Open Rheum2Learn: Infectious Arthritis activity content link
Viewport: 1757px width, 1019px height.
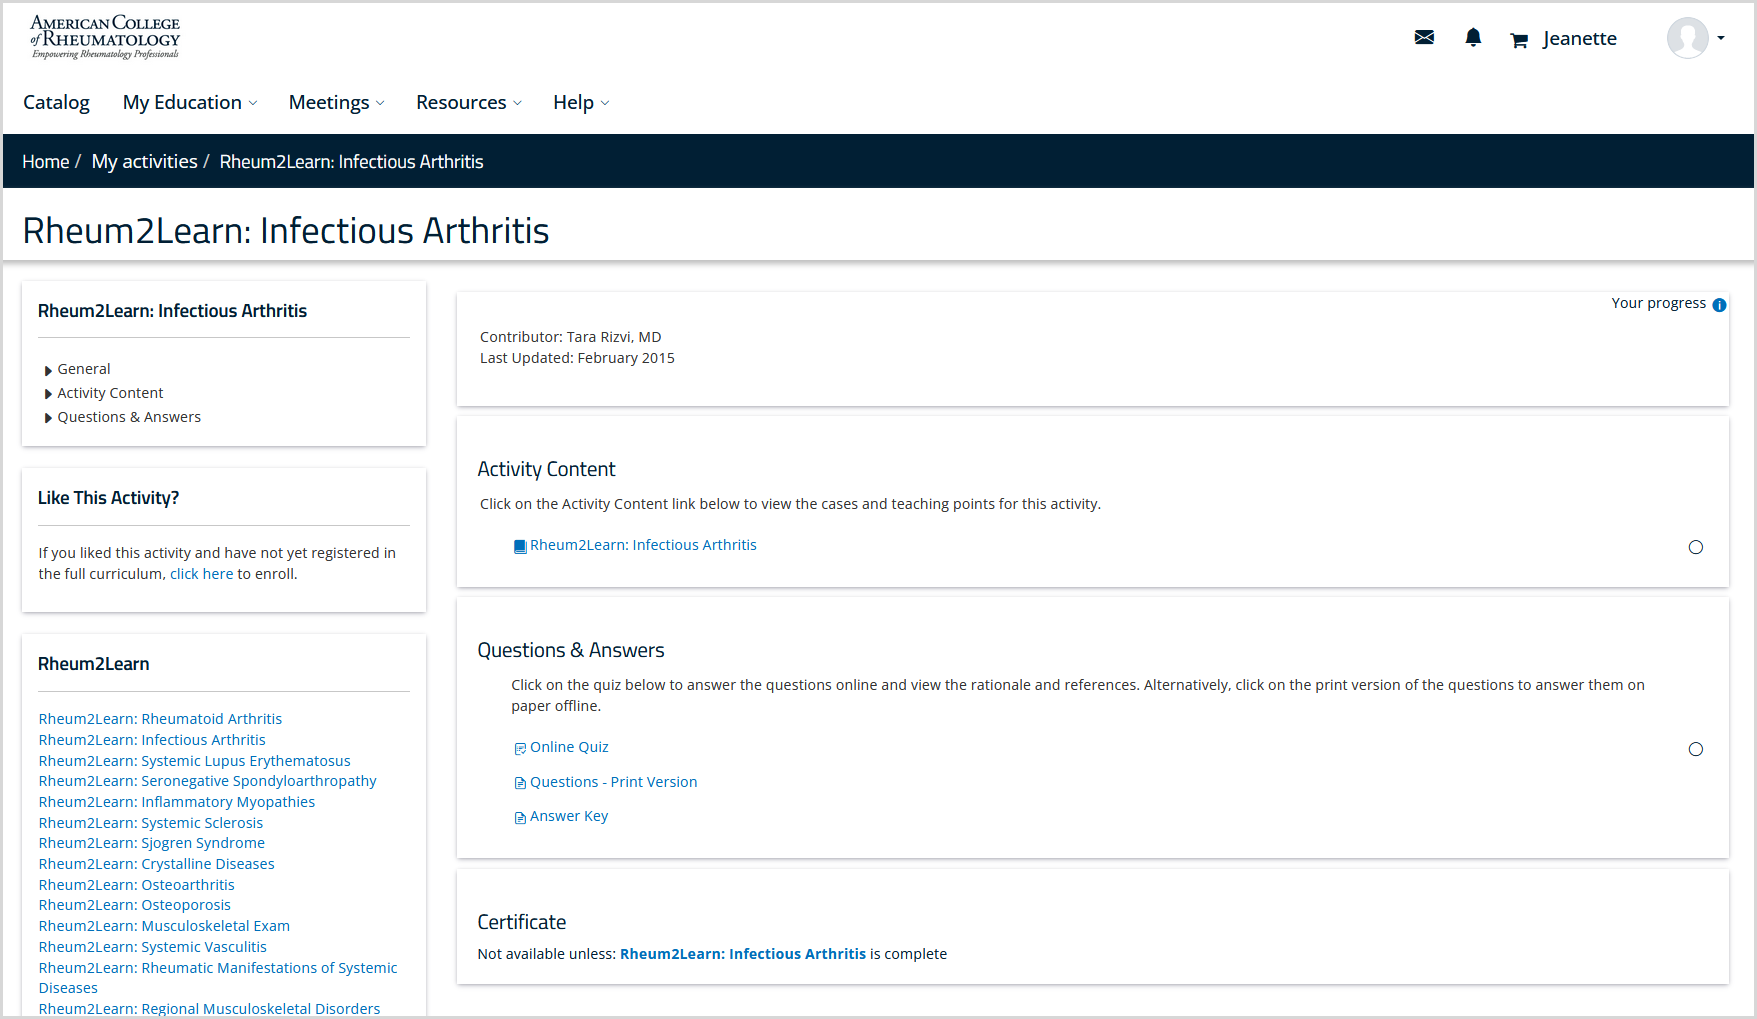[643, 545]
